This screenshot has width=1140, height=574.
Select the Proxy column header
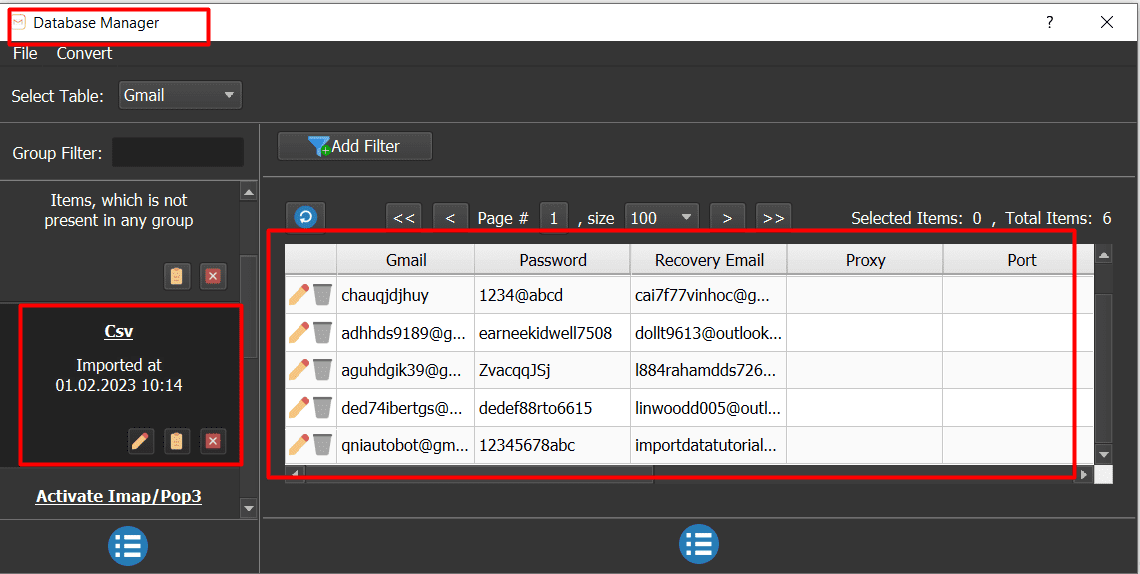865,260
